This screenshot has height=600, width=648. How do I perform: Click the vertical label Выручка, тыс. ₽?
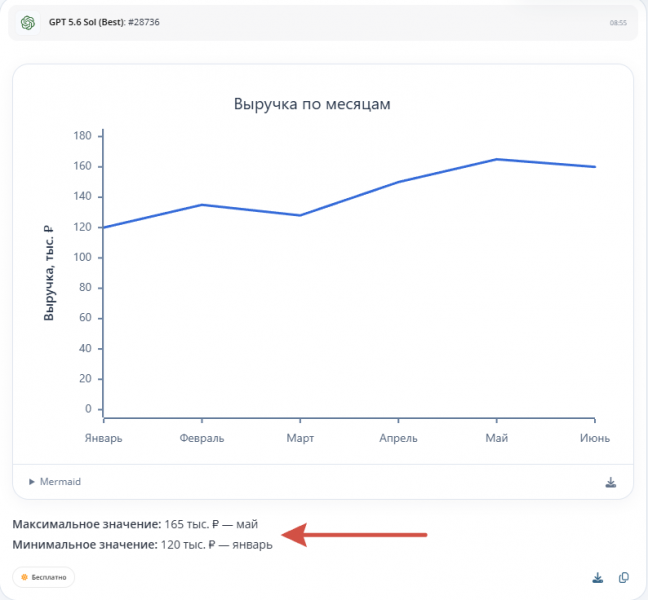tap(49, 273)
